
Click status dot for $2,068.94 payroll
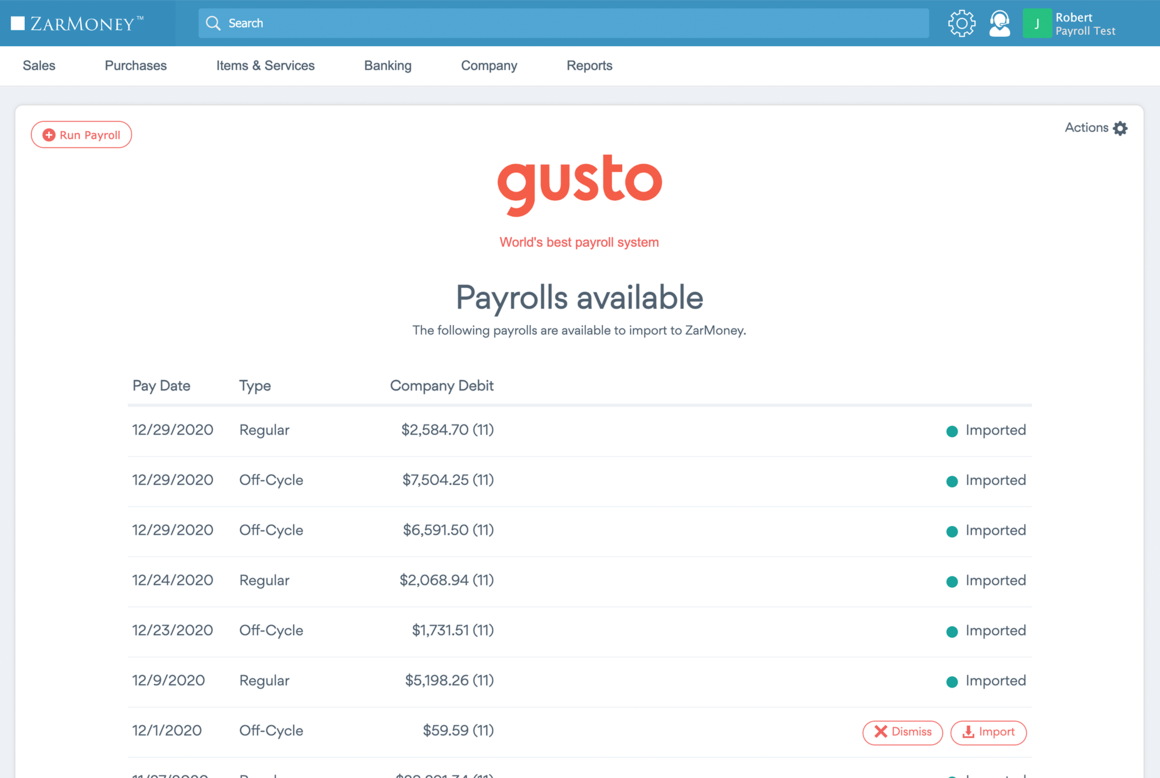[x=952, y=582]
